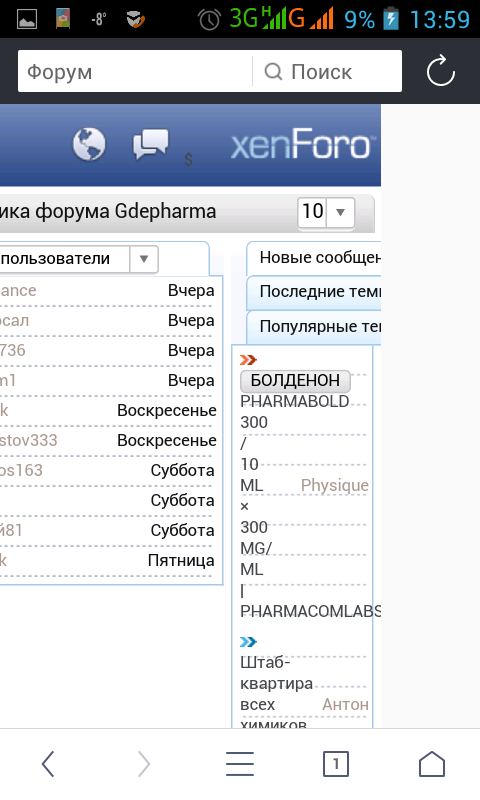This screenshot has height=800, width=480.
Task: Click the БОЛДЕНОН prefix button
Action: click(295, 380)
